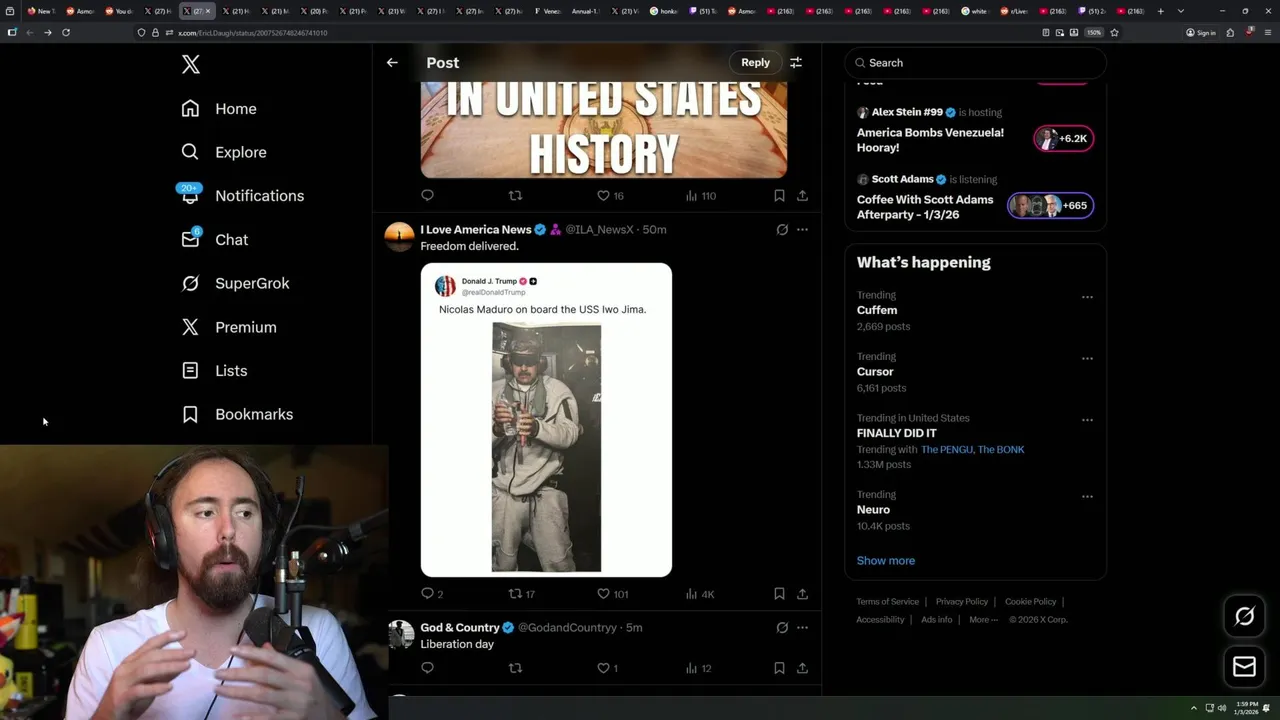Open more options on I Love America News post

click(x=802, y=230)
